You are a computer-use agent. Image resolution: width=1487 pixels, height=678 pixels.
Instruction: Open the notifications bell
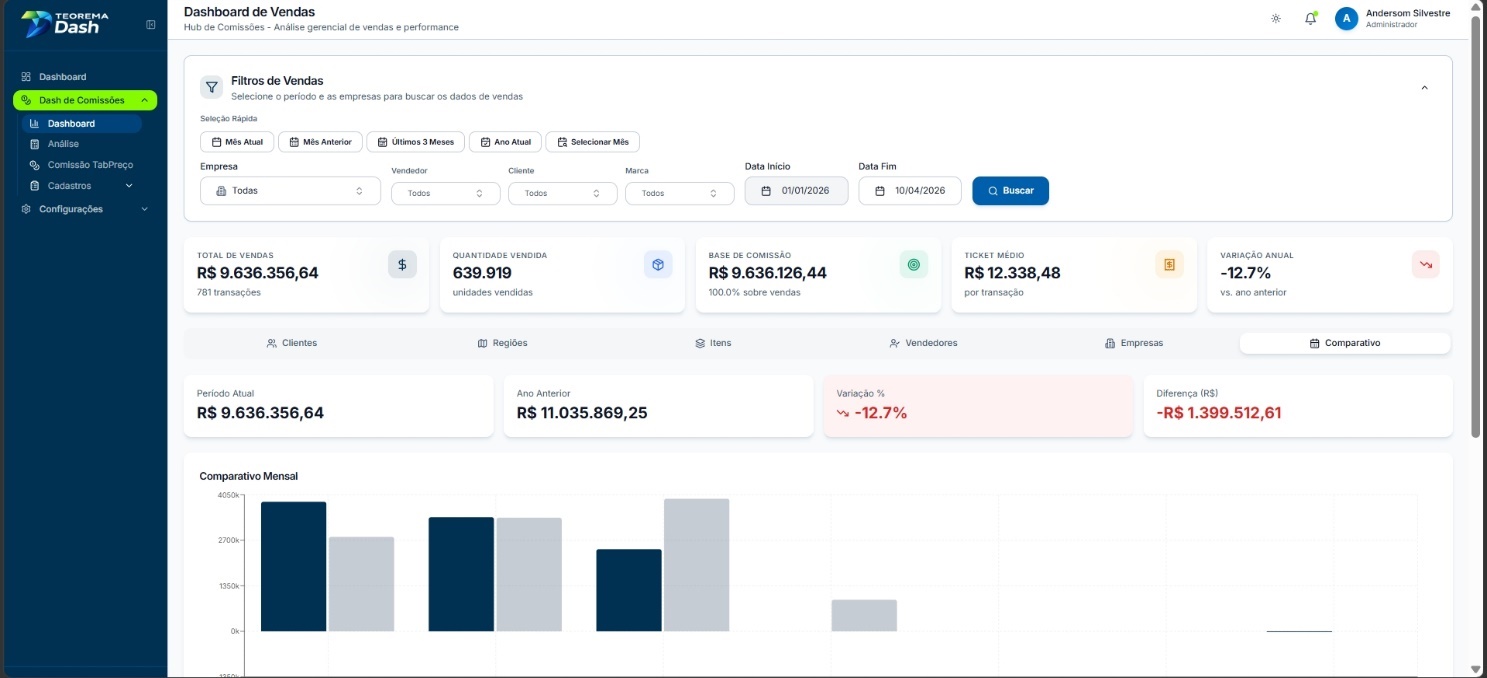[x=1310, y=19]
